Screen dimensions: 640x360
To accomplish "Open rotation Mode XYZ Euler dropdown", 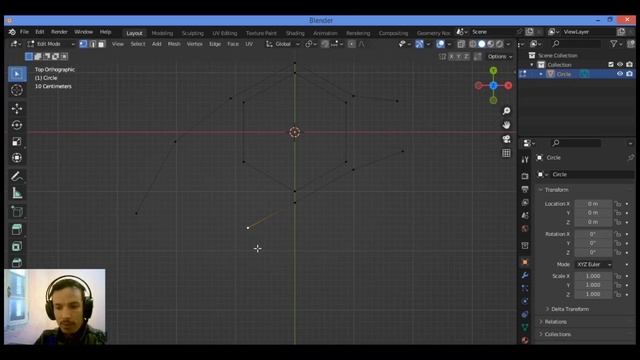I will (x=593, y=264).
